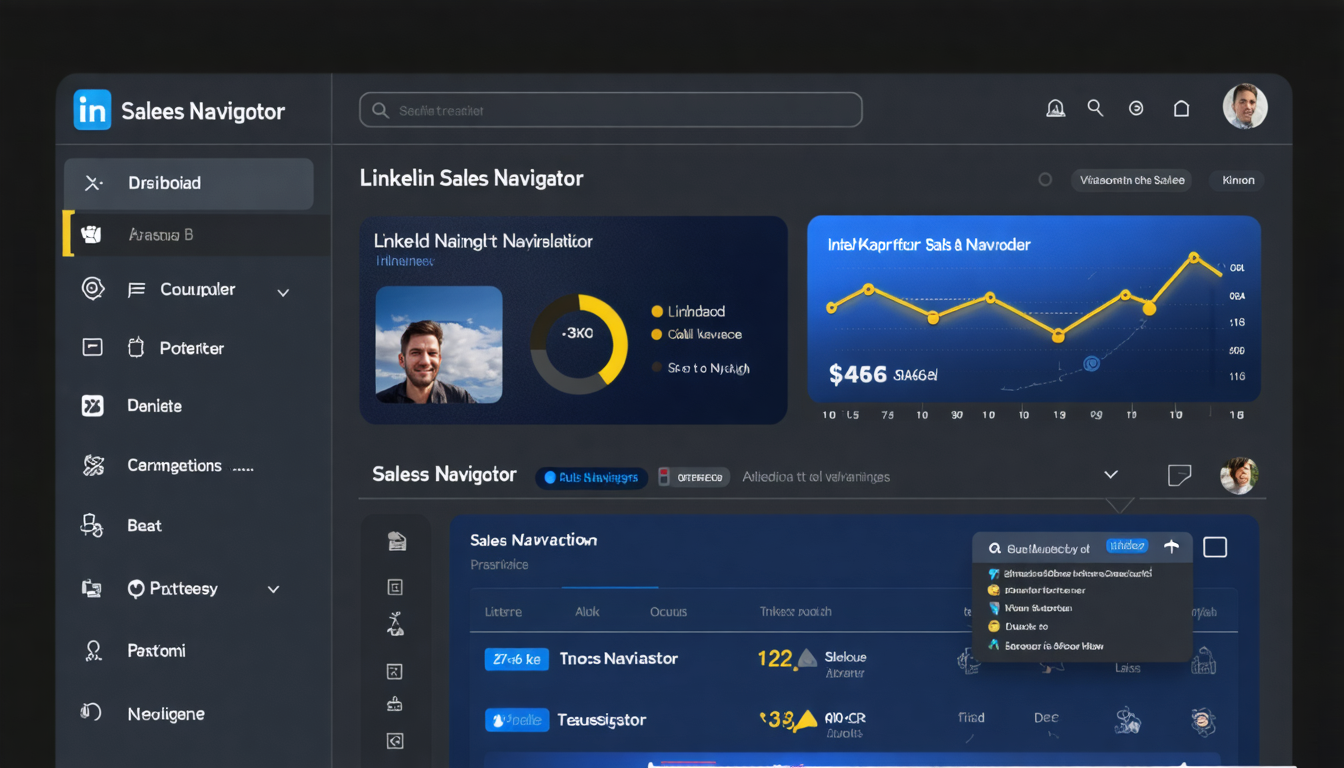This screenshot has height=768, width=1344.
Task: Click the Tnocs Naviastor row name
Action: coord(619,659)
